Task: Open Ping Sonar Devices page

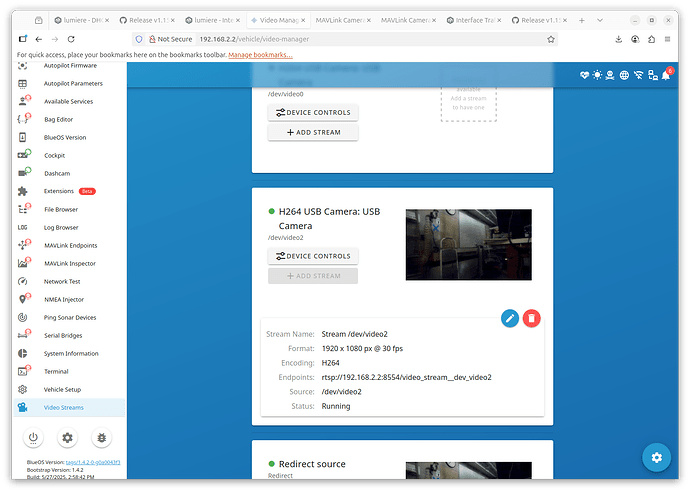Action: pos(69,318)
